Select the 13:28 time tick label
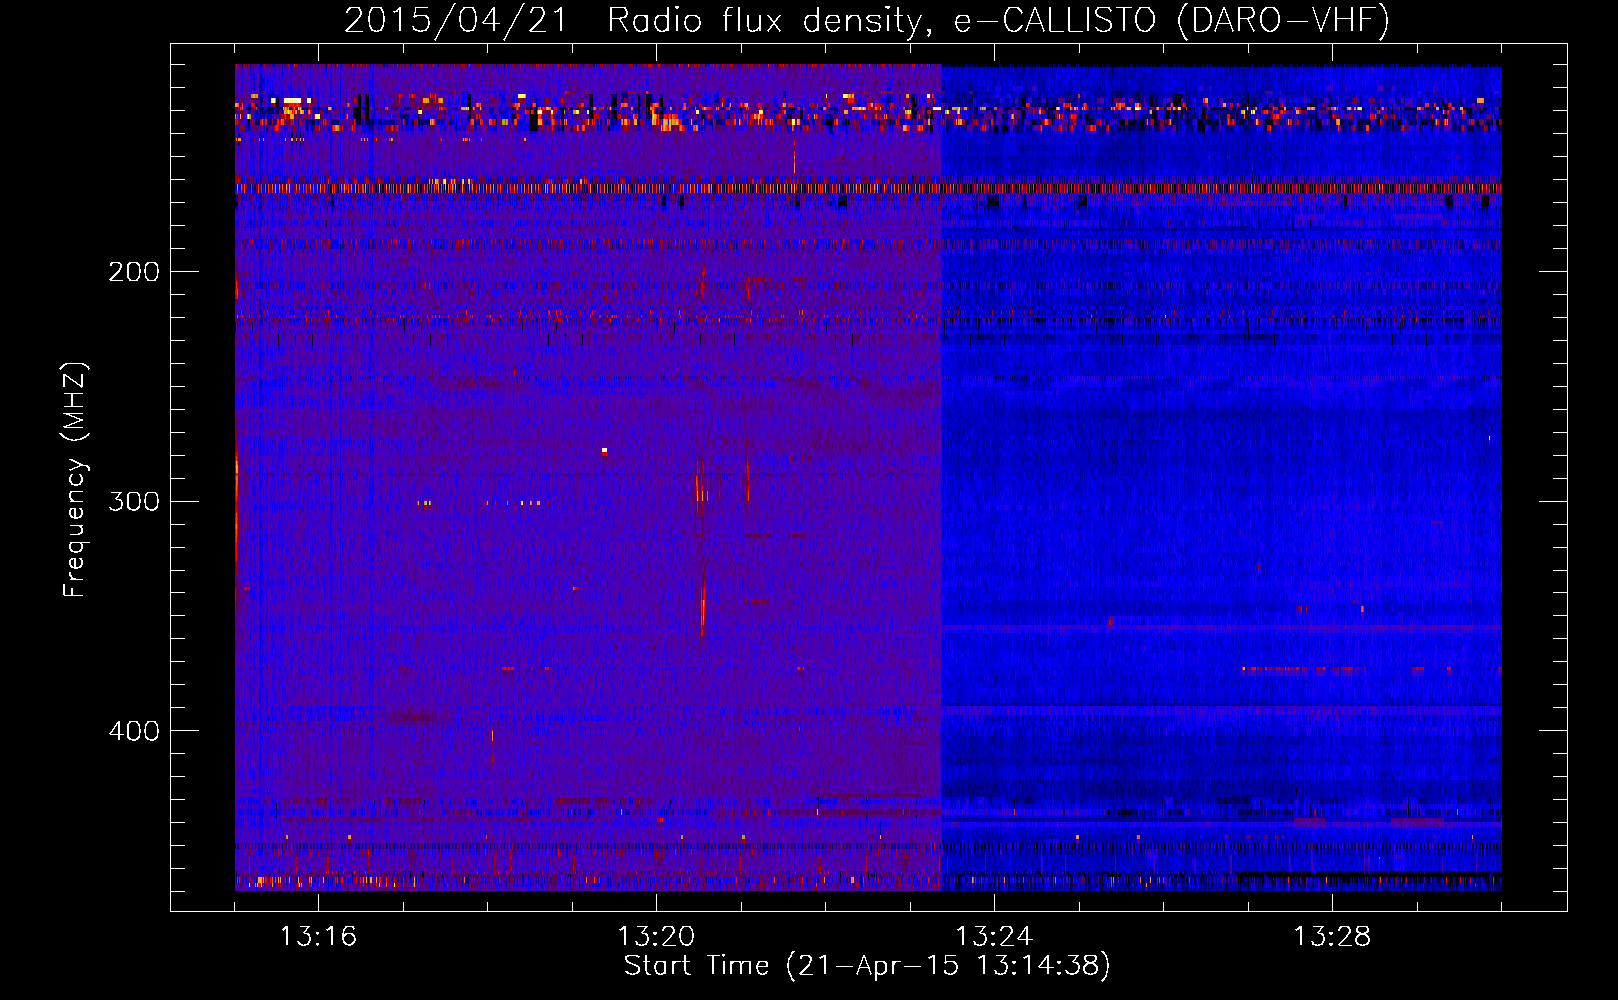Image resolution: width=1618 pixels, height=1000 pixels. tap(1332, 936)
